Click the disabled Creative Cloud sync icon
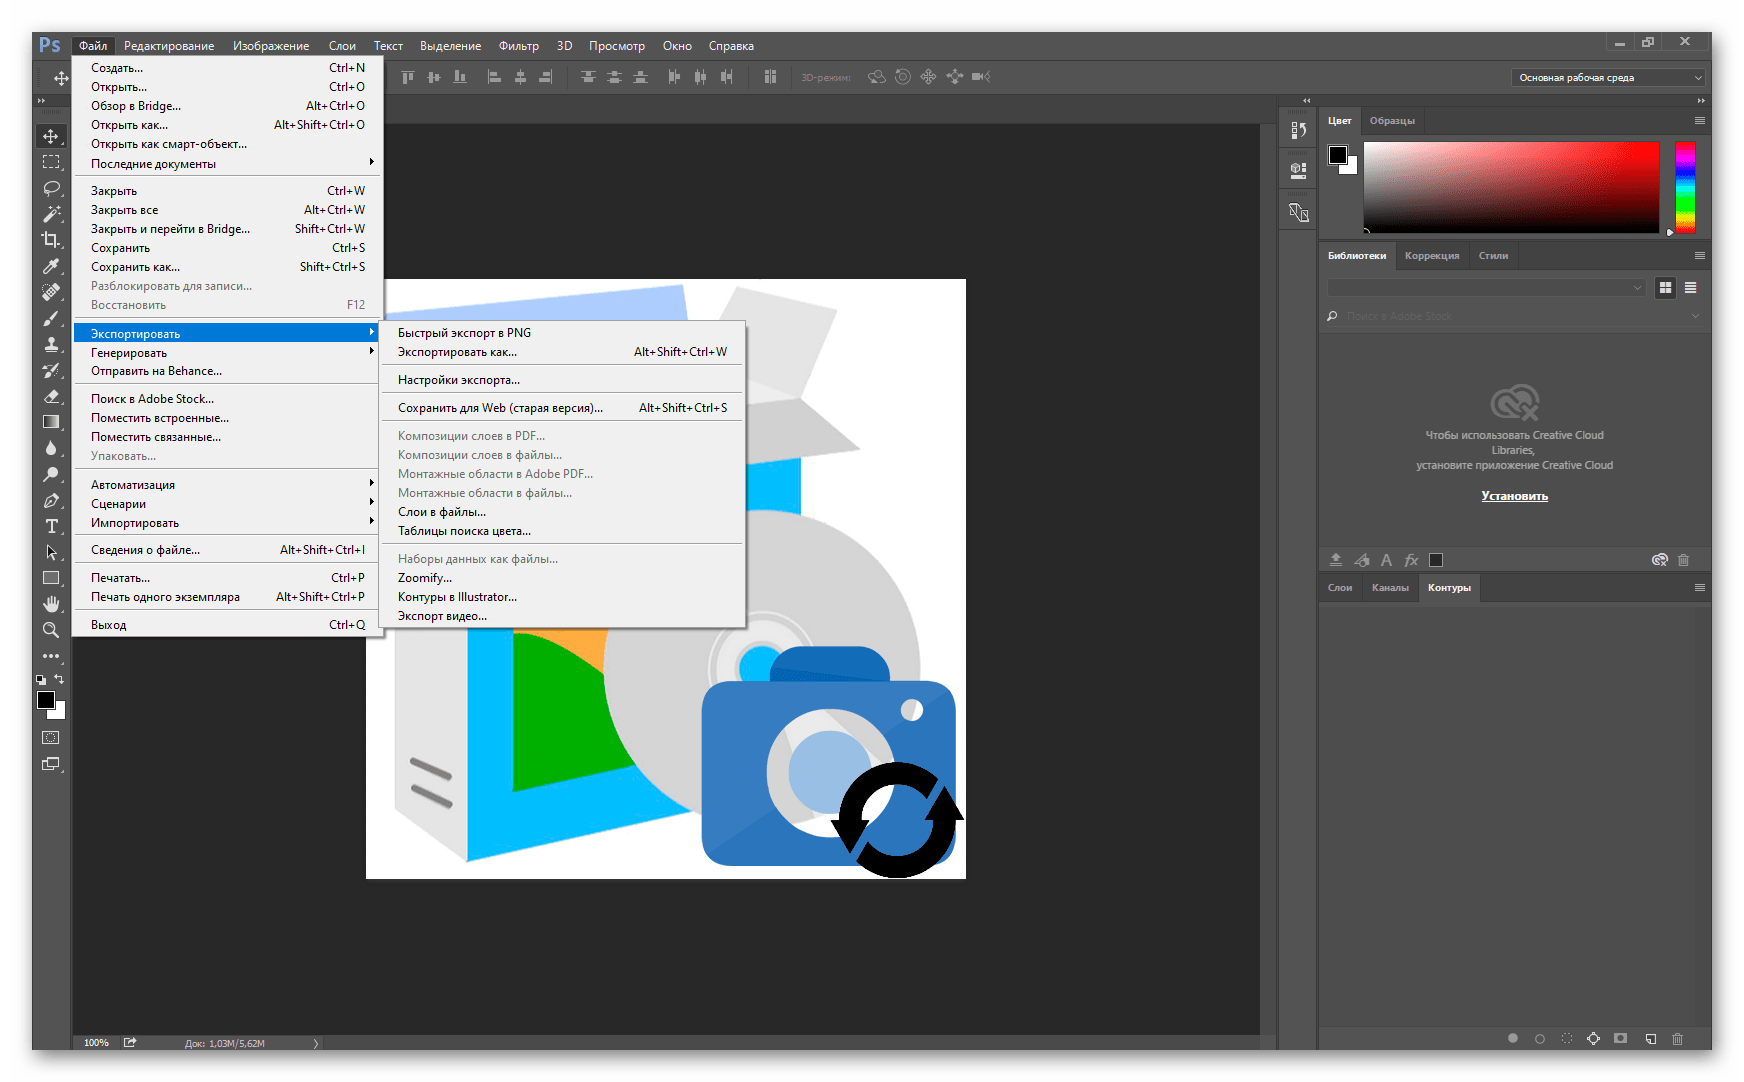Viewport: 1744px width, 1082px height. (x=1660, y=560)
